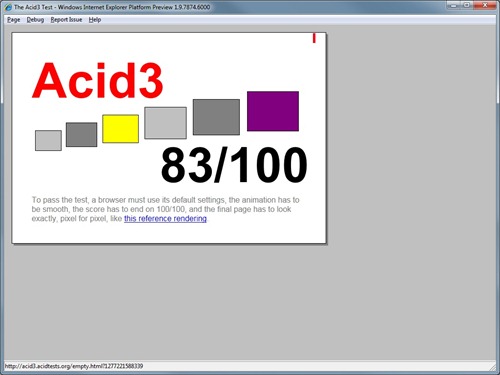
Task: Open the Help menu
Action: (x=95, y=20)
